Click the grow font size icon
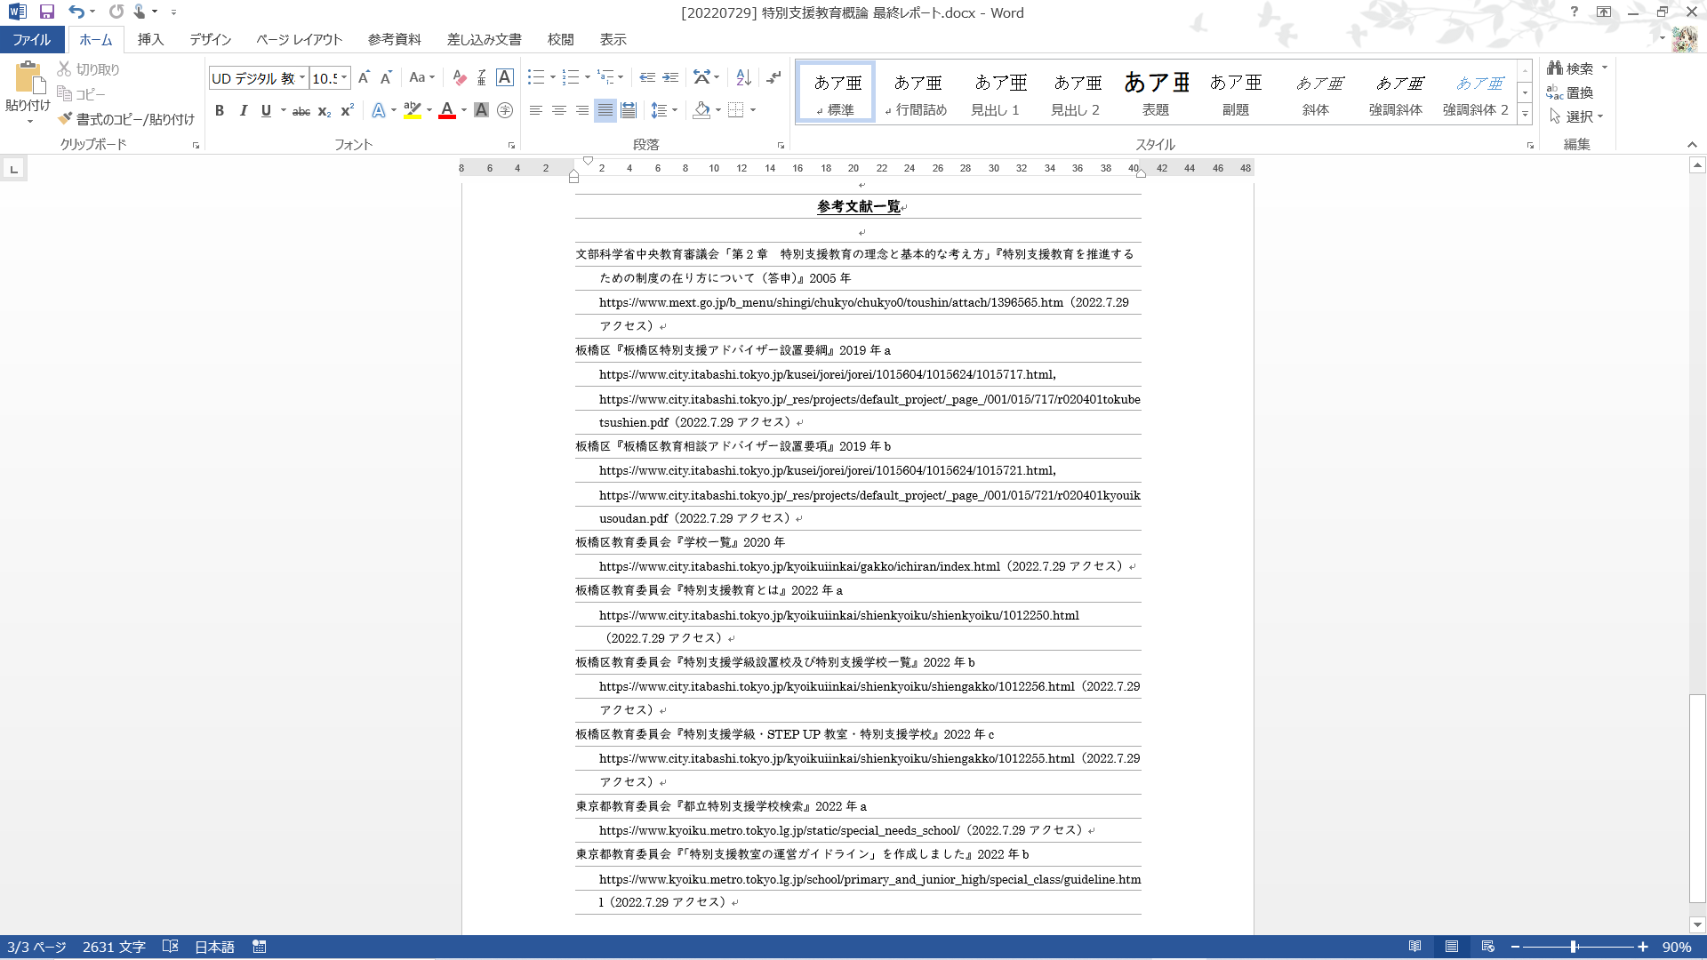This screenshot has width=1707, height=960. (364, 78)
